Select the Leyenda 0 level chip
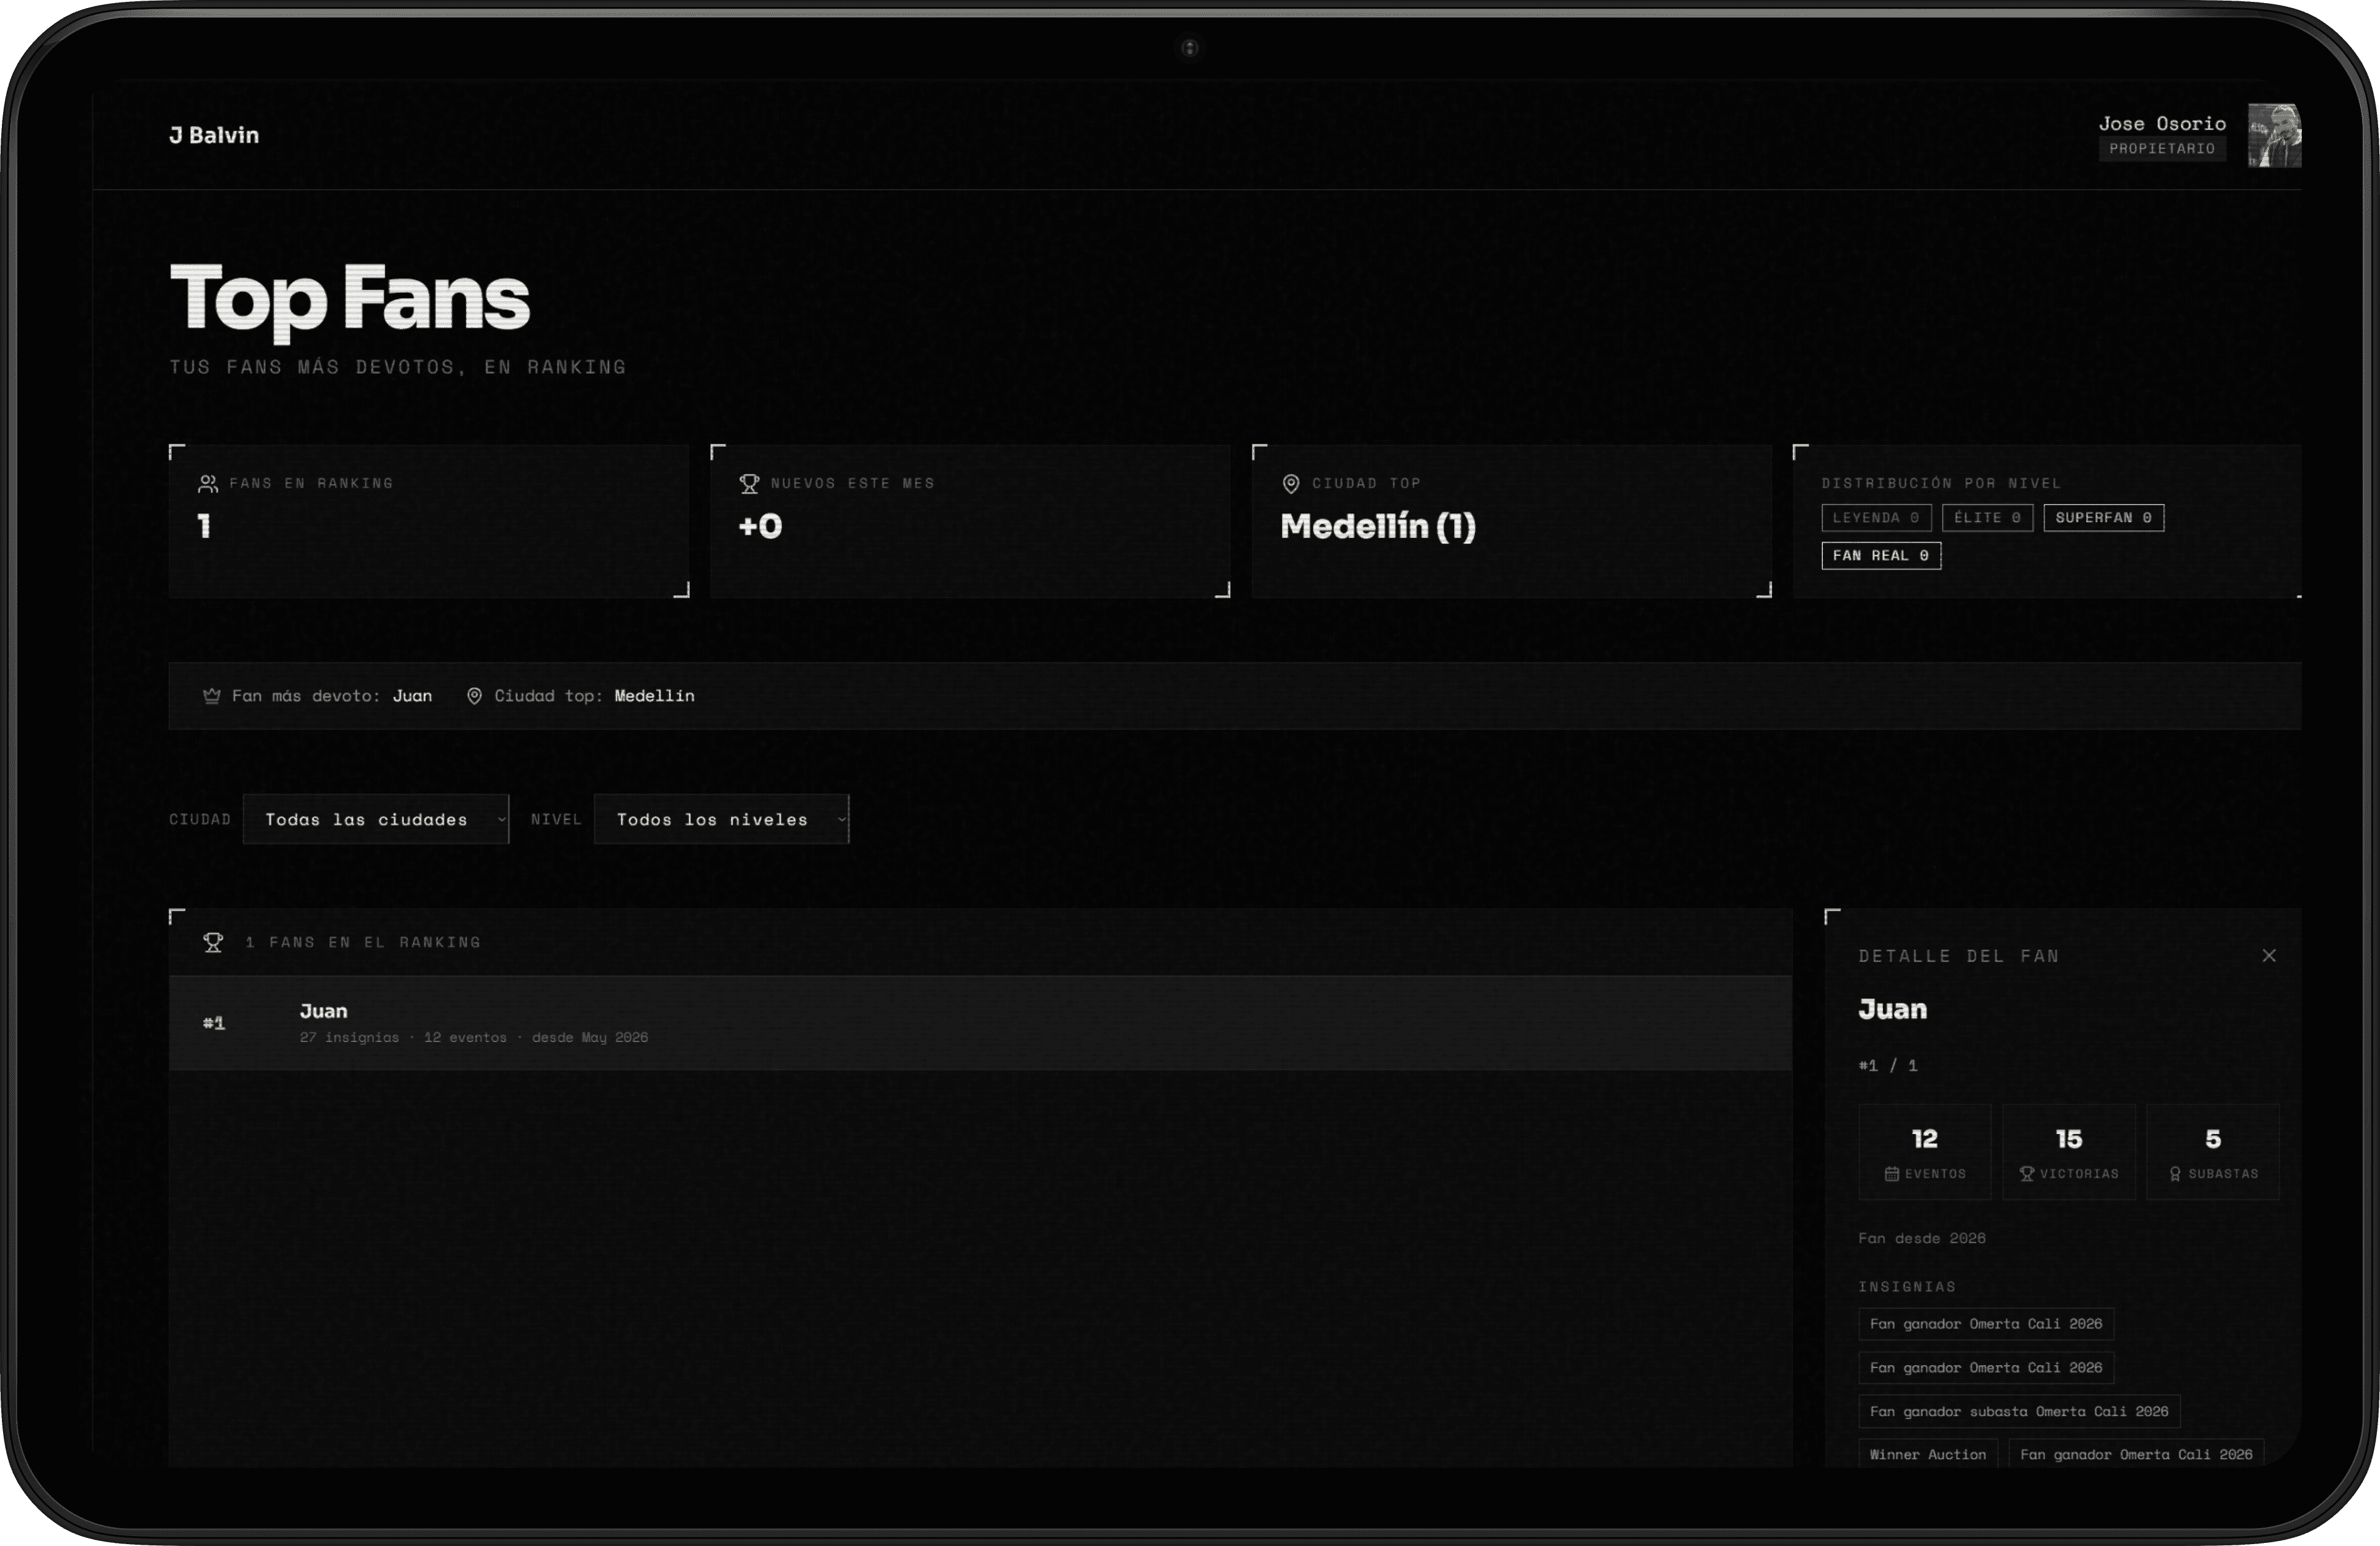 click(1876, 518)
